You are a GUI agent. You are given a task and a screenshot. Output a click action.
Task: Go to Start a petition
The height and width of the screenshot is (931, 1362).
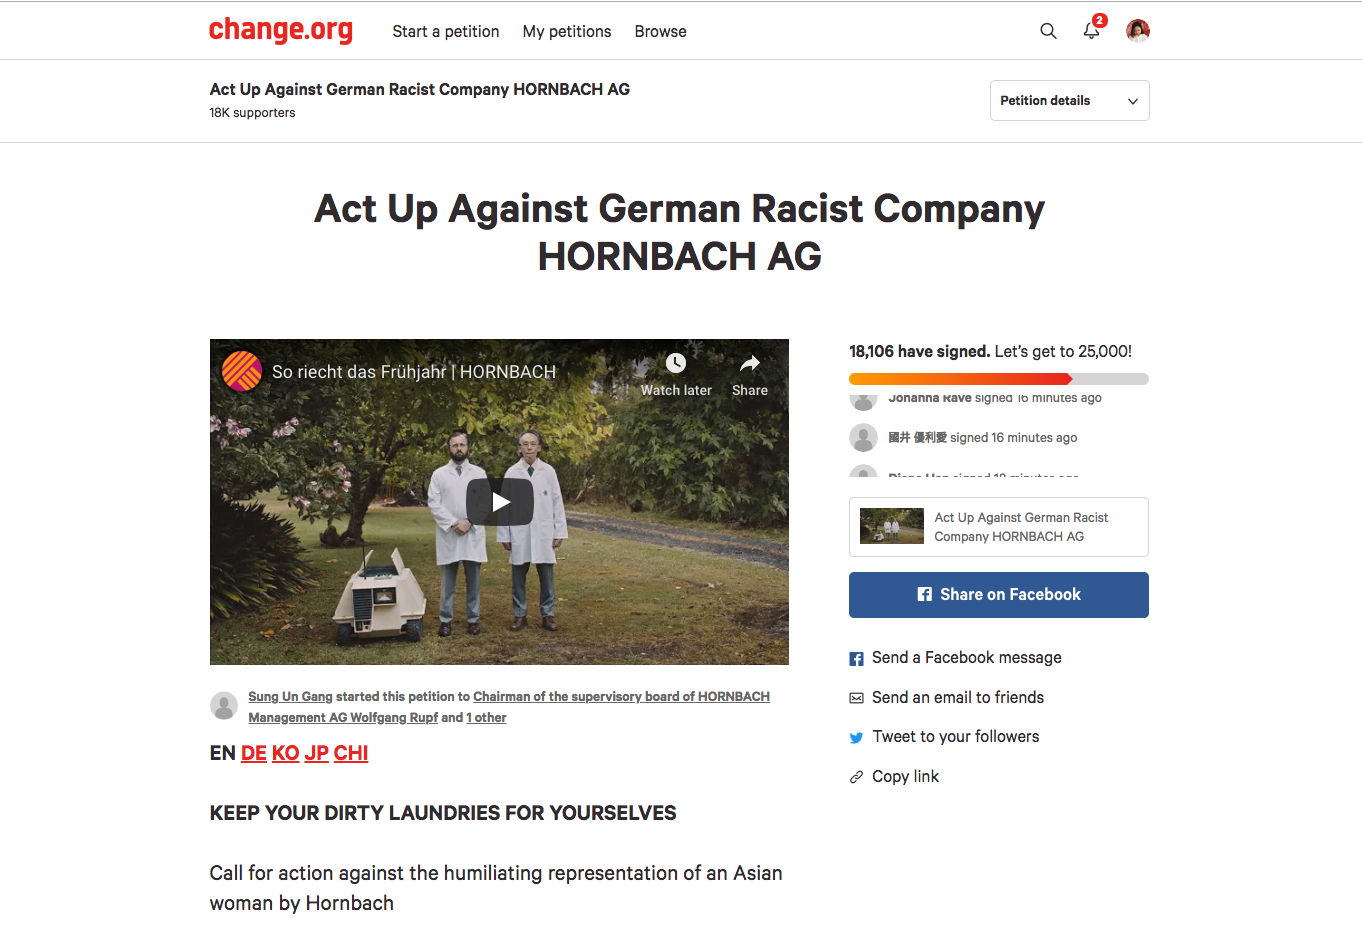tap(446, 32)
